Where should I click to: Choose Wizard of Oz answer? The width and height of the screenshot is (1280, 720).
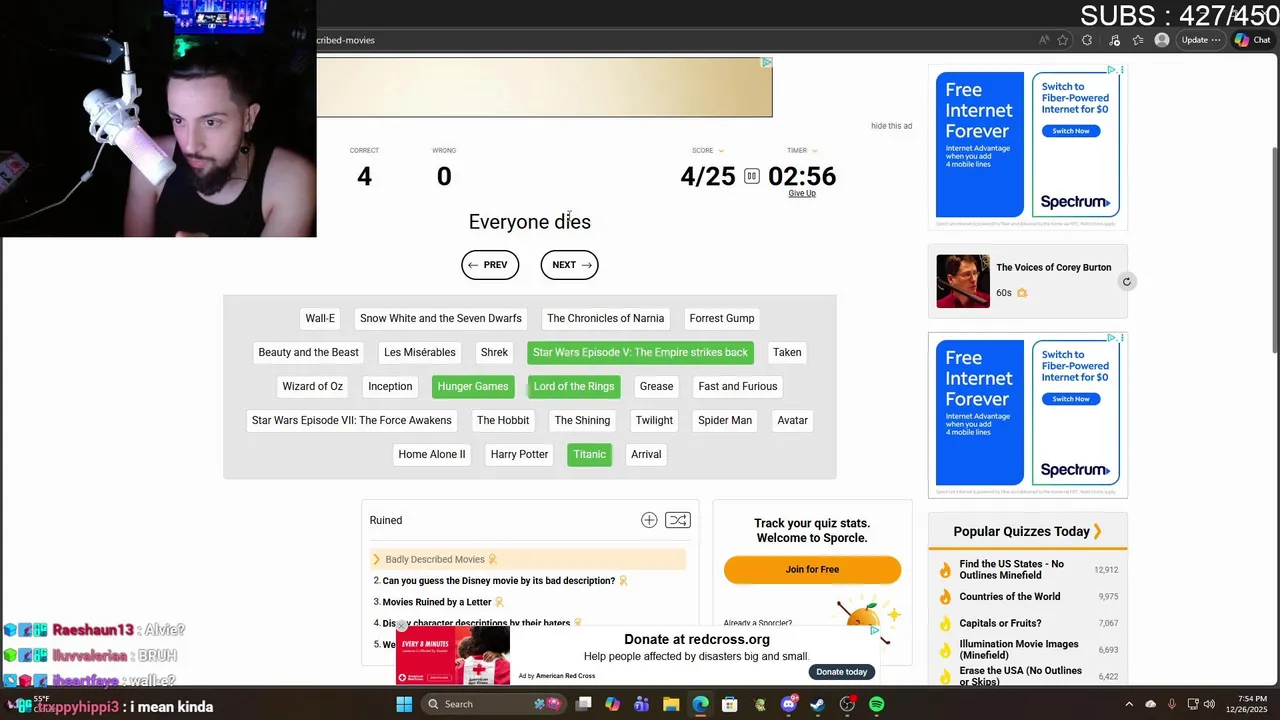coord(312,386)
